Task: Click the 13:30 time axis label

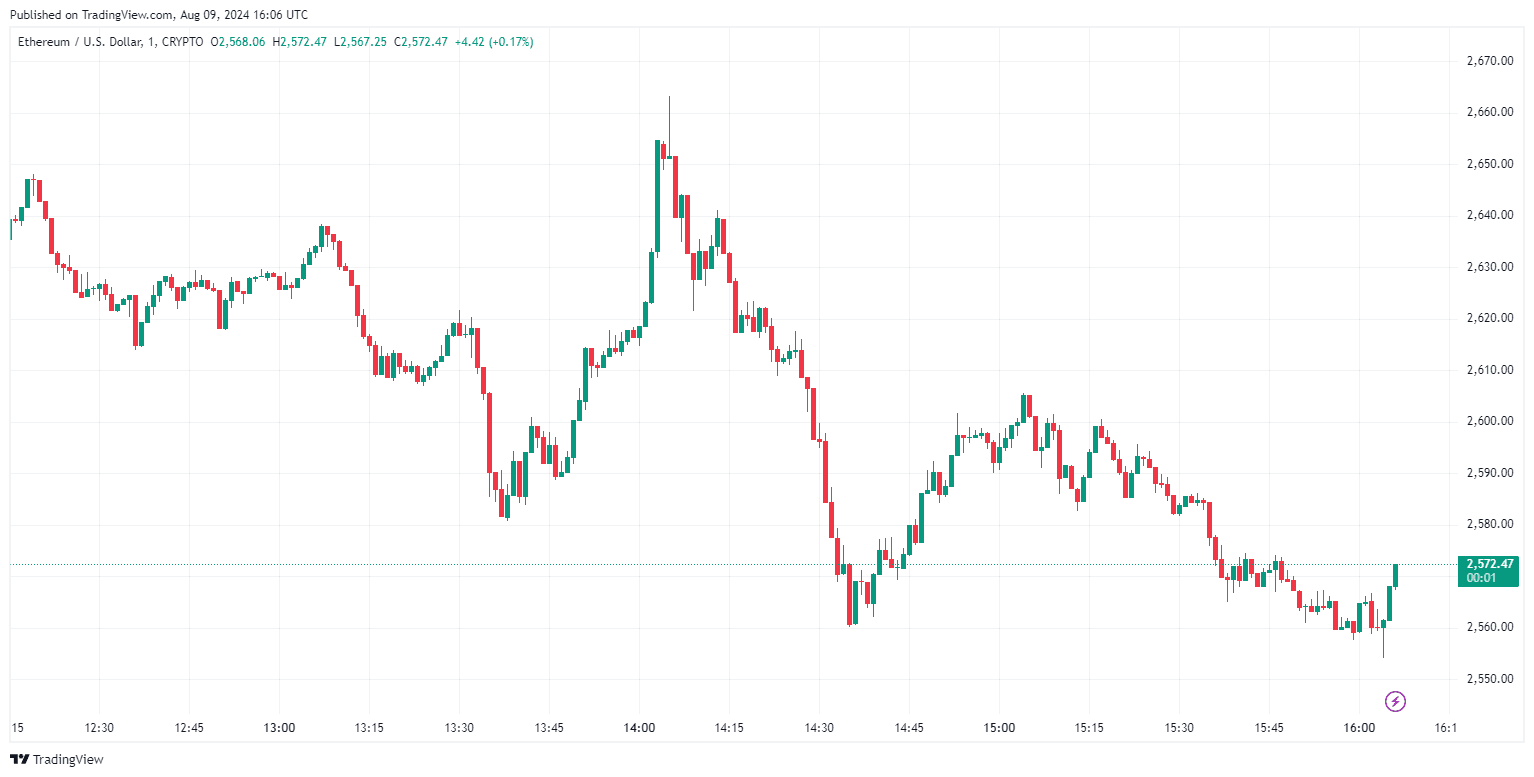Action: (x=459, y=728)
